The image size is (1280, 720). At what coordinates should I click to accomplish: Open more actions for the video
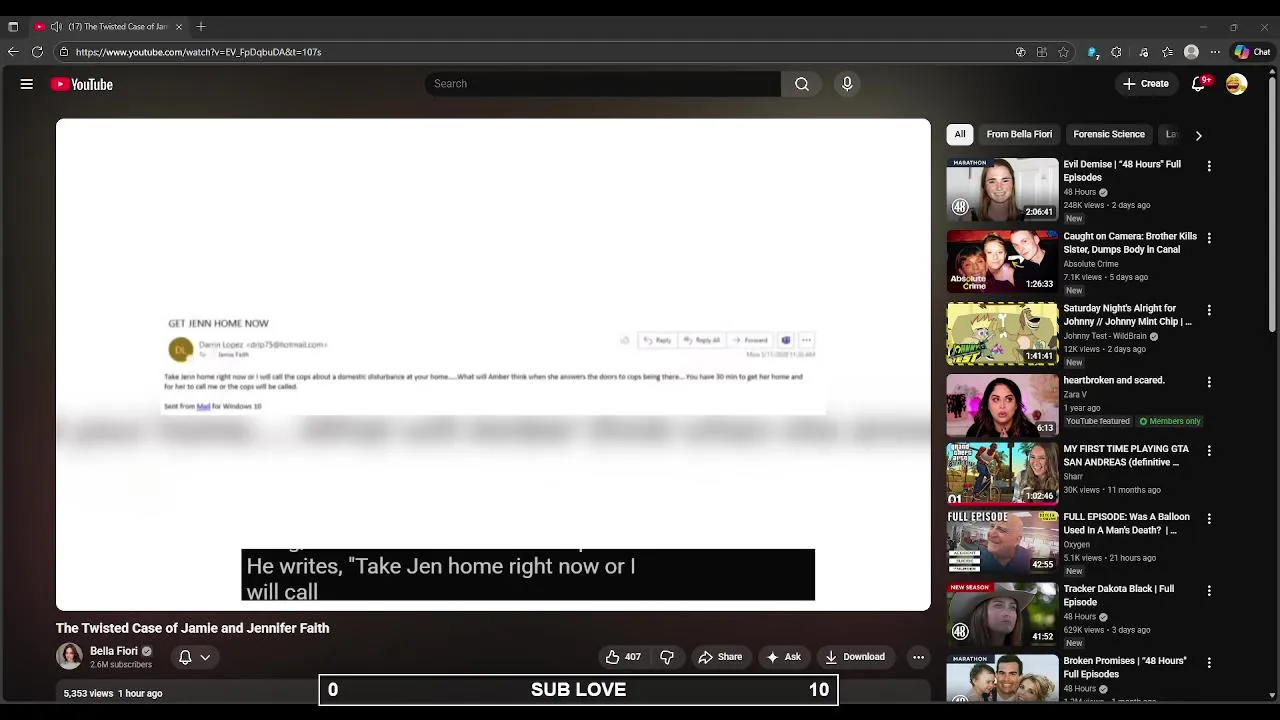point(918,657)
